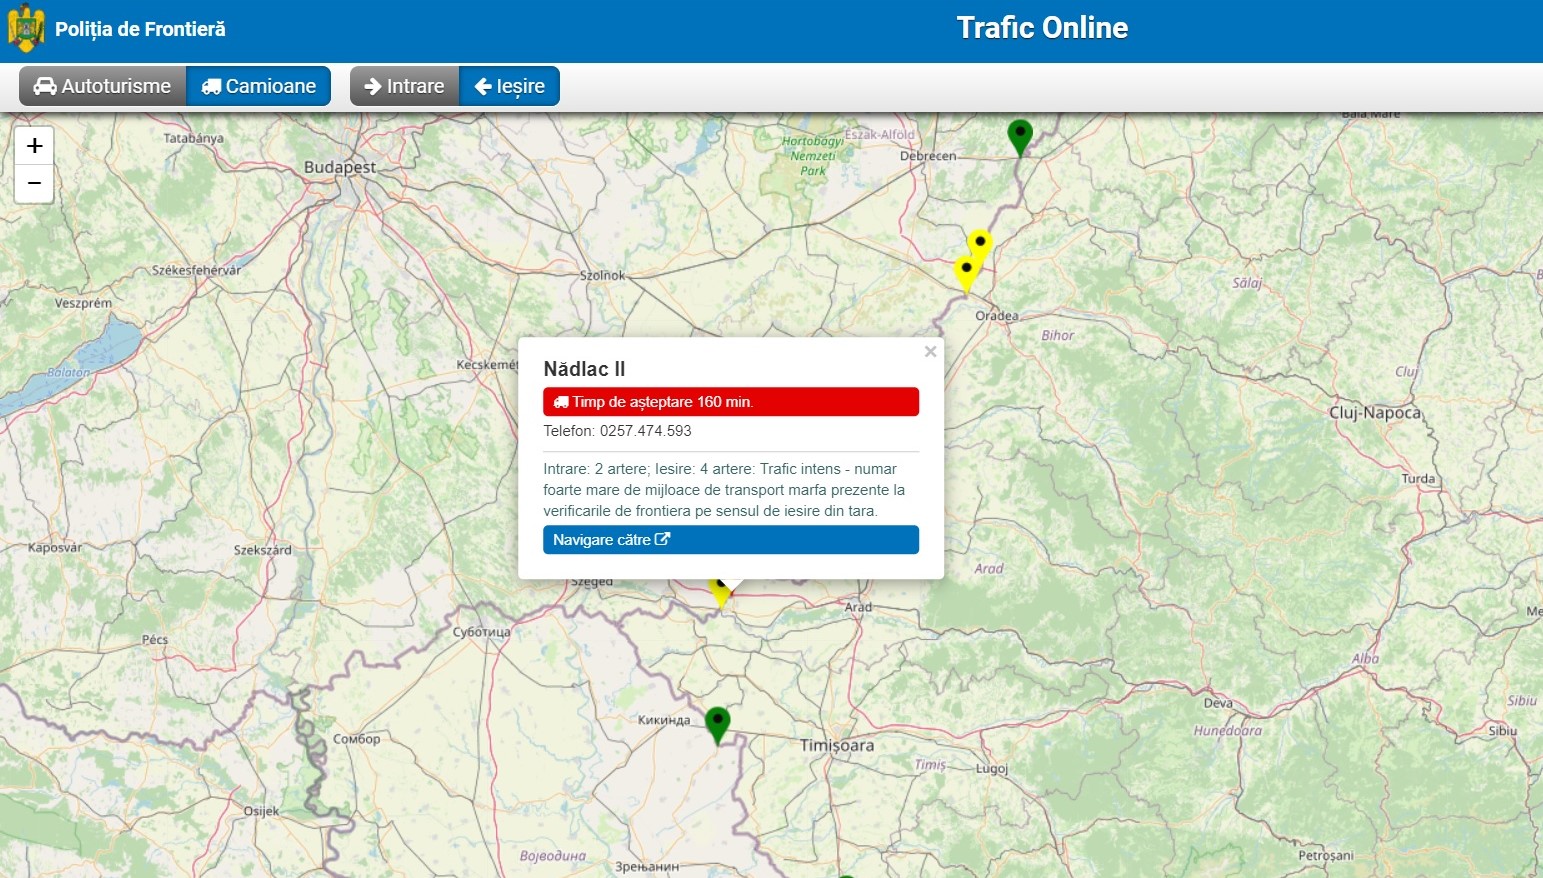Zoom out the map with minus button
Image resolution: width=1543 pixels, height=878 pixels.
click(x=34, y=184)
